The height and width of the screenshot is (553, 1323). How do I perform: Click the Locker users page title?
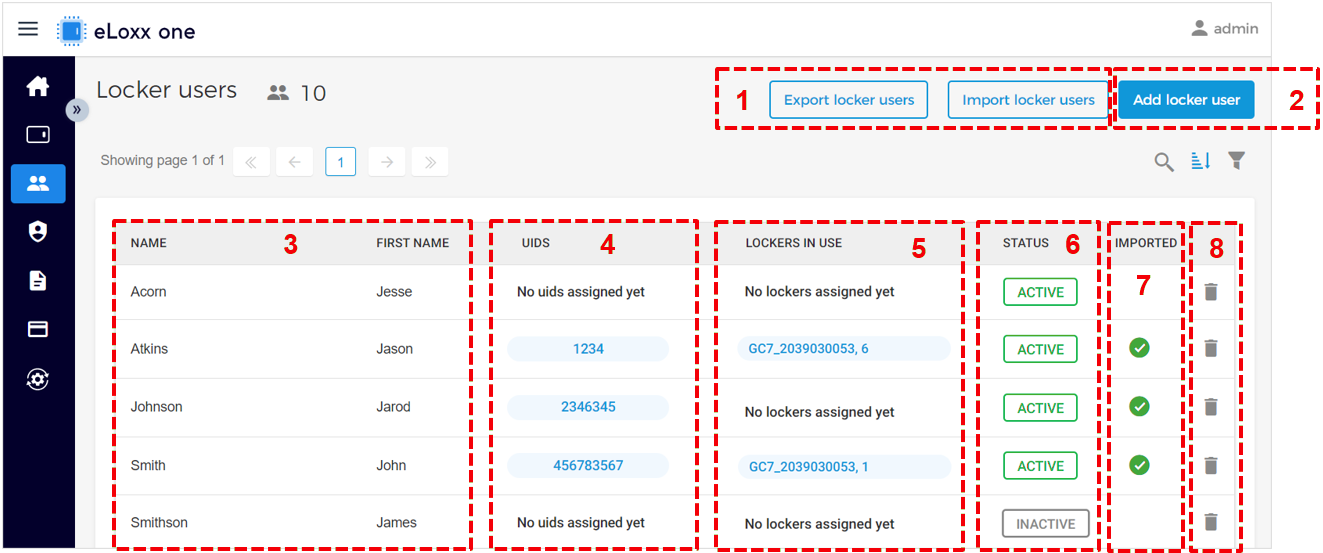[167, 90]
